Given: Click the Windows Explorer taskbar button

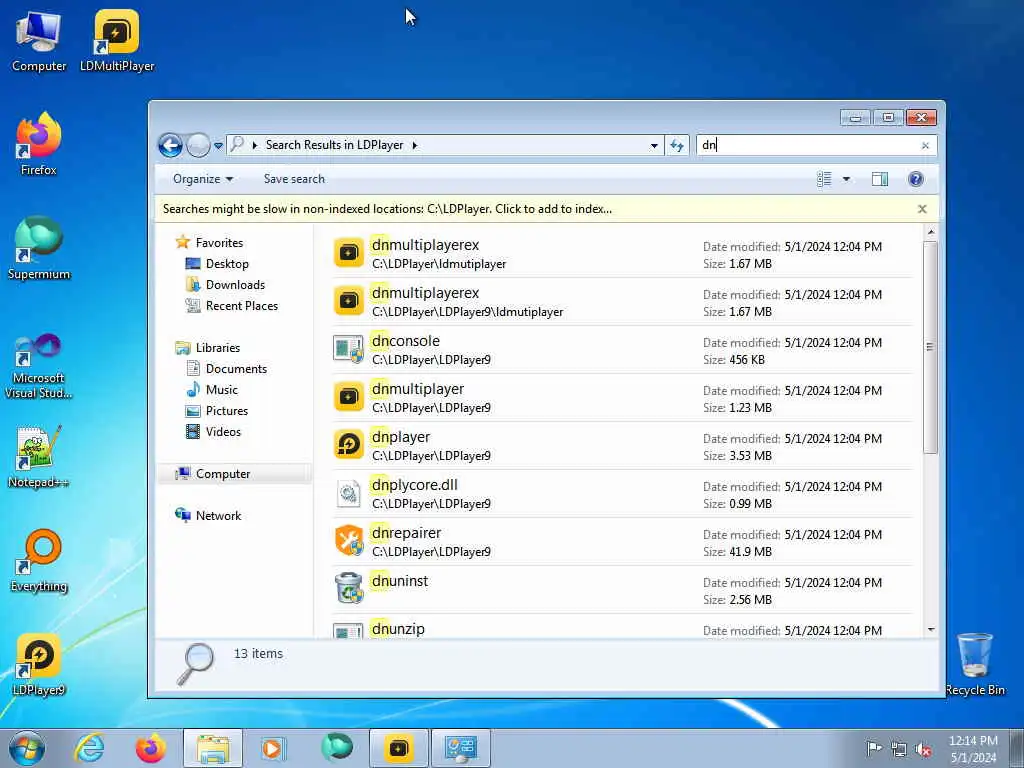Looking at the screenshot, I should point(213,748).
